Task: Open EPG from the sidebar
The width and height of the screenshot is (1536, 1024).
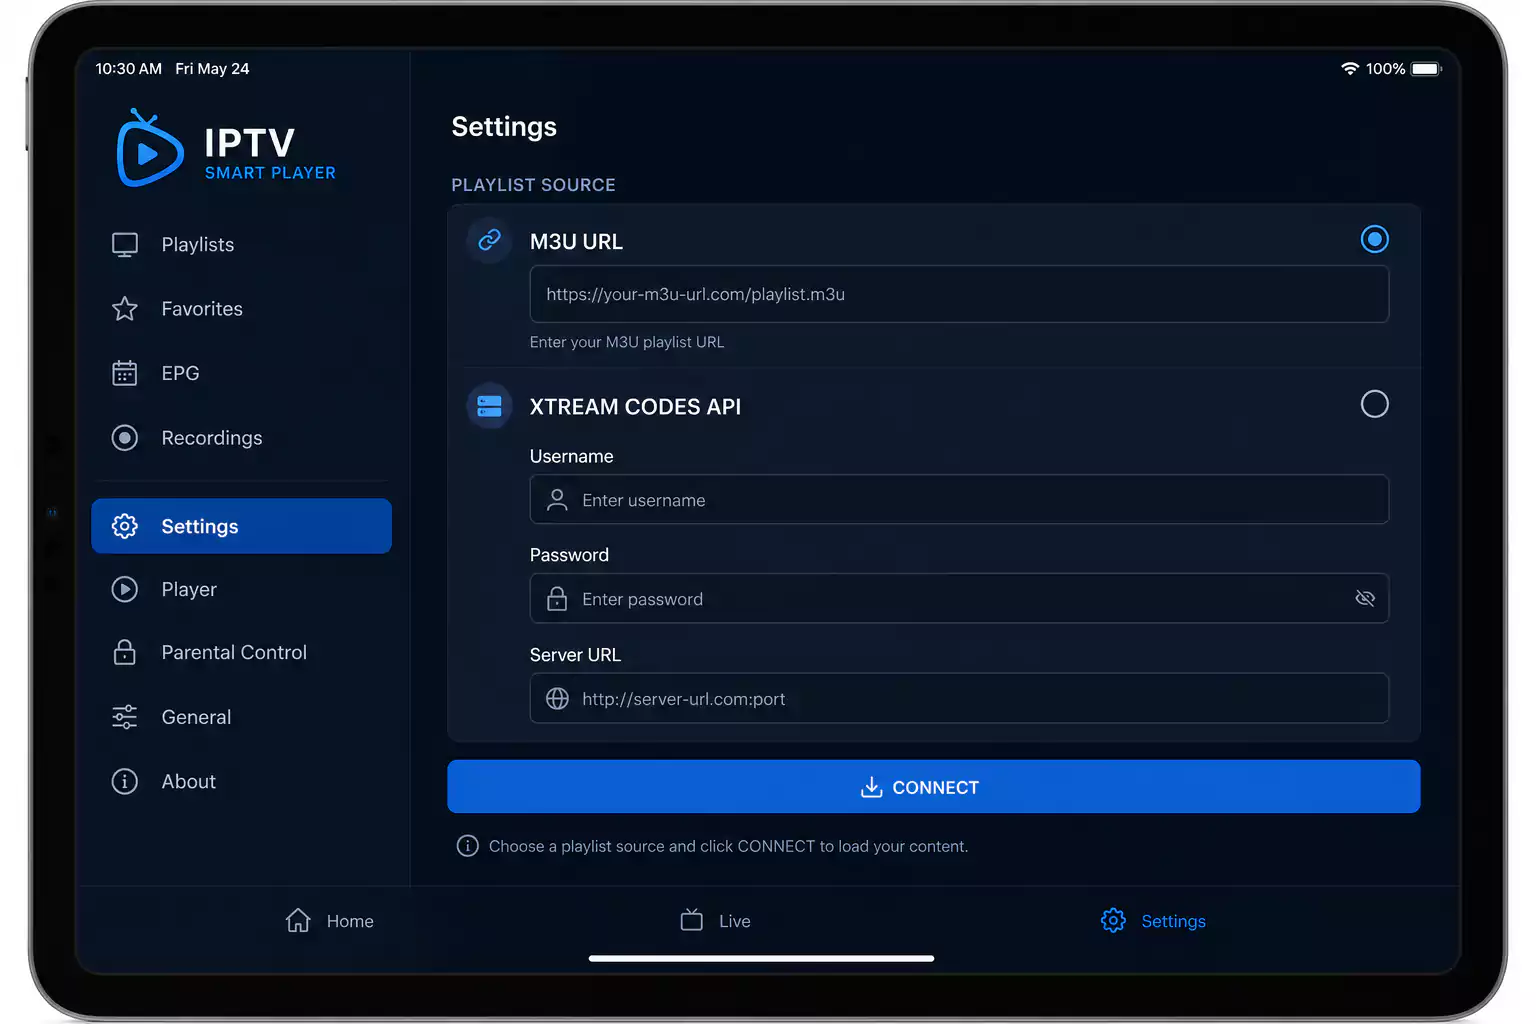Action: 241,373
